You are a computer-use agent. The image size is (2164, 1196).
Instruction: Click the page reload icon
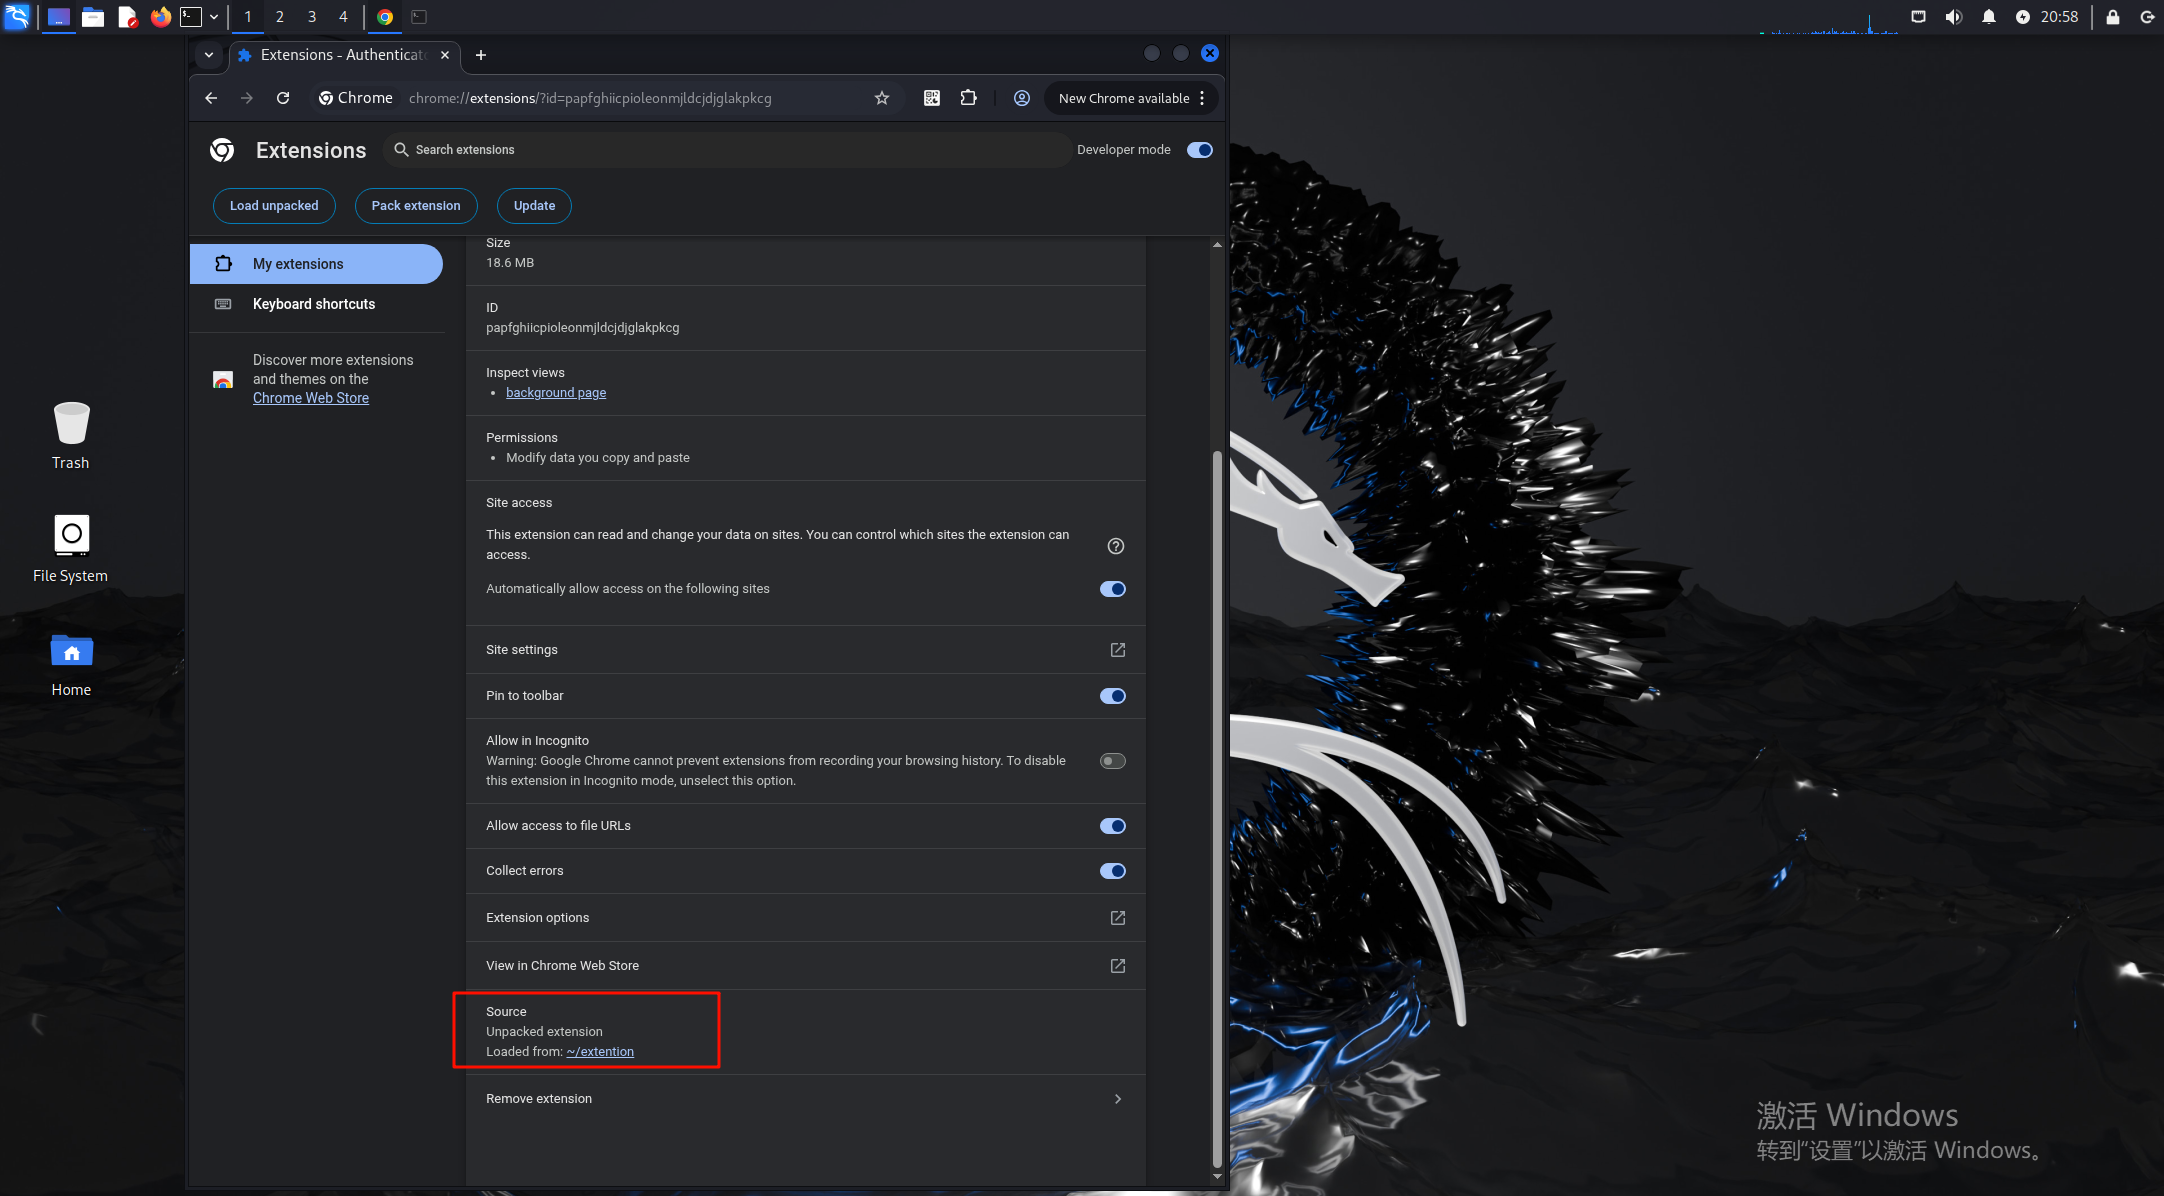283,98
